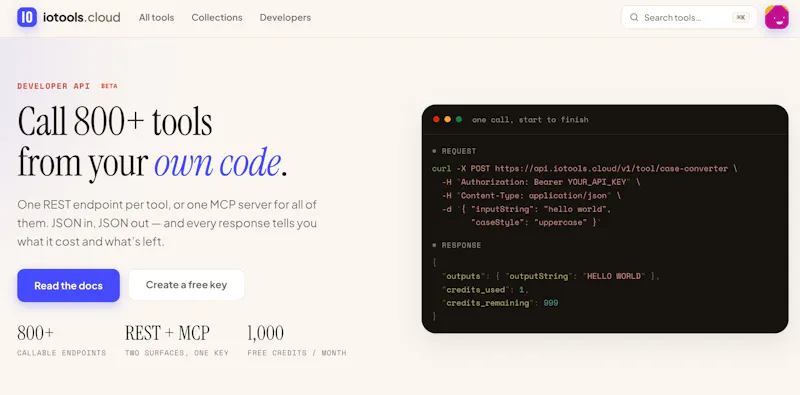Click the ⌘K shortcut badge

coord(741,17)
